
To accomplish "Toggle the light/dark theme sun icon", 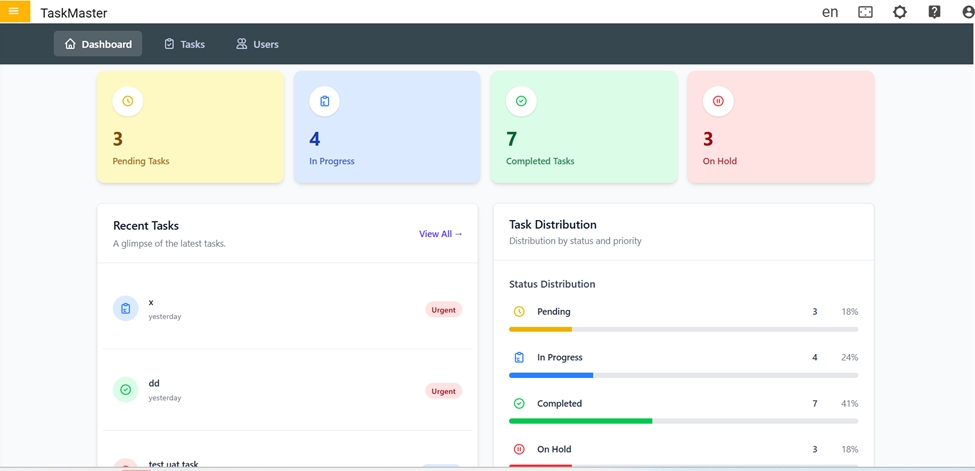I will 900,12.
